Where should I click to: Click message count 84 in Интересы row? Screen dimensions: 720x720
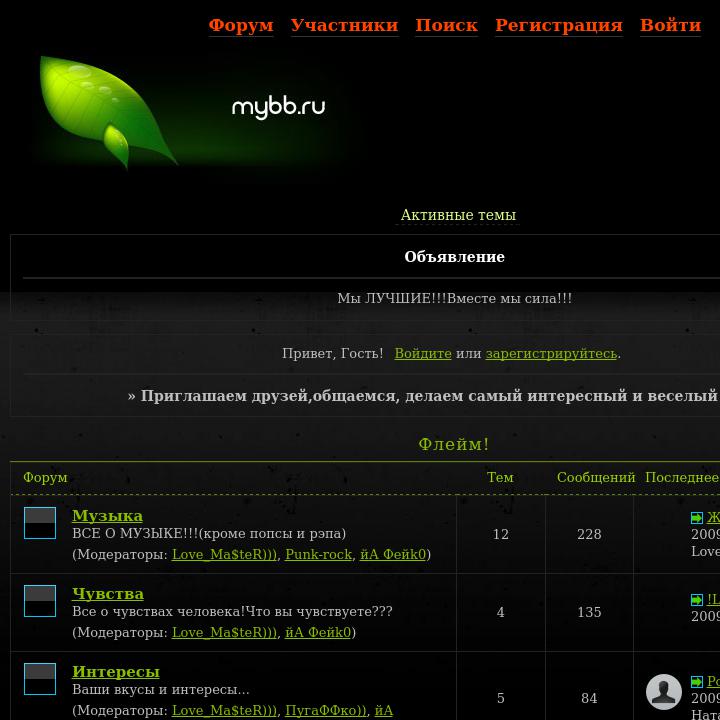589,698
